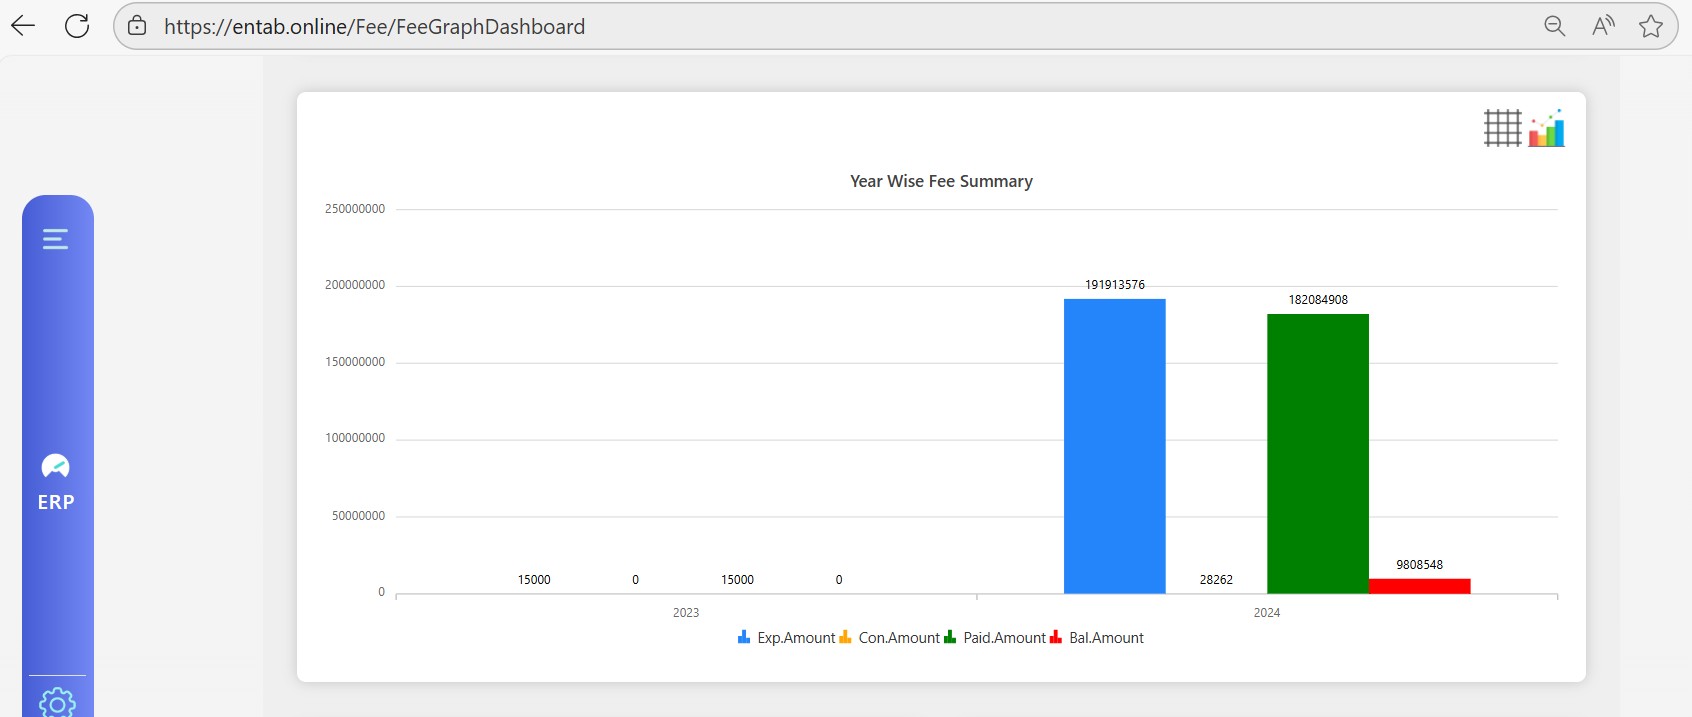
Task: Click the 2024 label on the x-axis
Action: [1266, 613]
